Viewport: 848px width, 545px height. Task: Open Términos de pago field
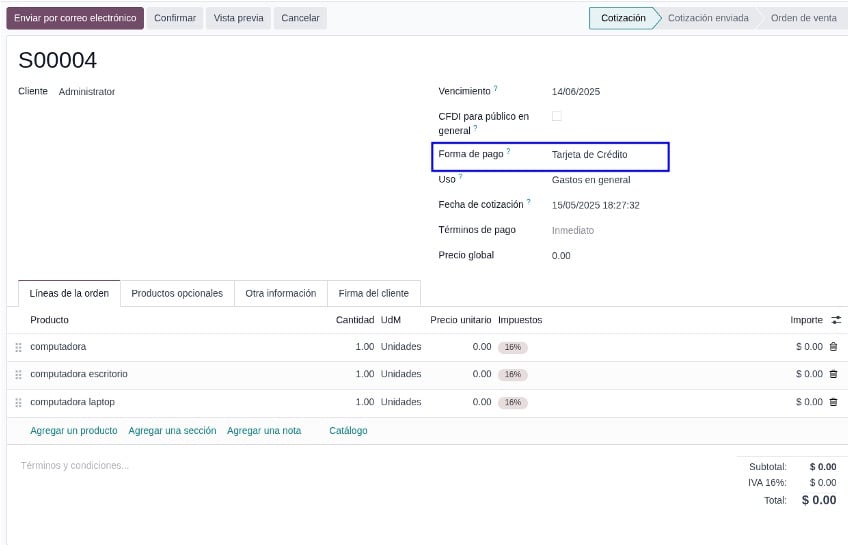pyautogui.click(x=607, y=230)
